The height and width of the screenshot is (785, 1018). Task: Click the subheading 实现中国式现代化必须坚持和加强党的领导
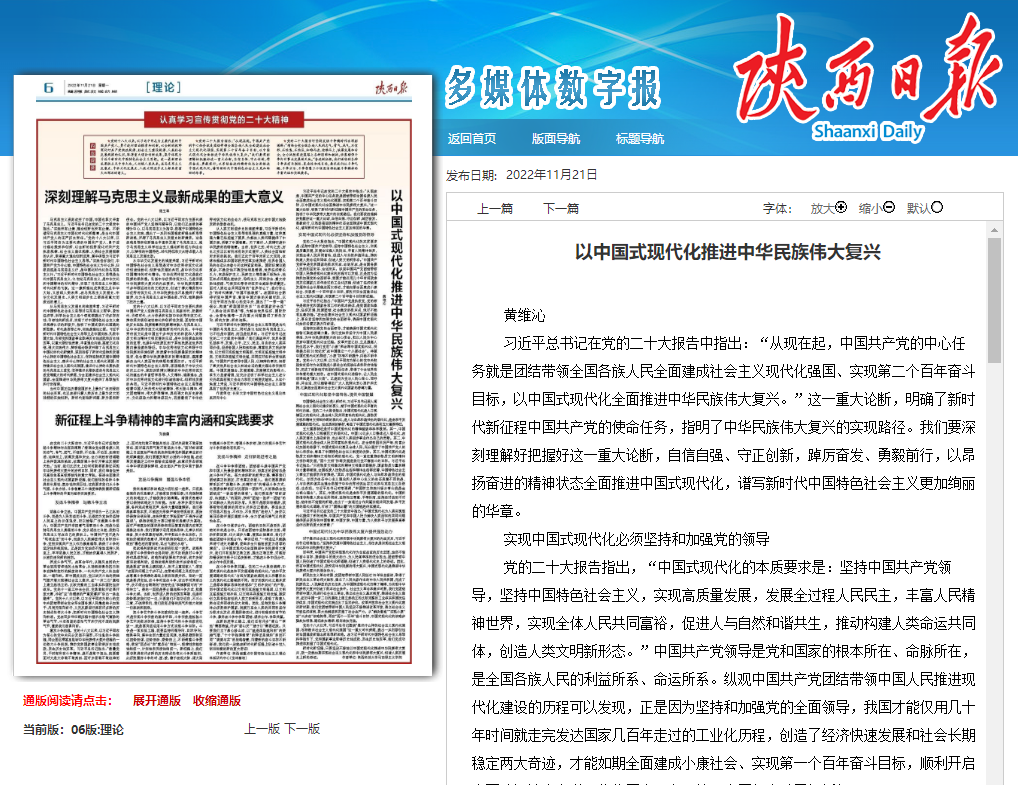pos(637,539)
